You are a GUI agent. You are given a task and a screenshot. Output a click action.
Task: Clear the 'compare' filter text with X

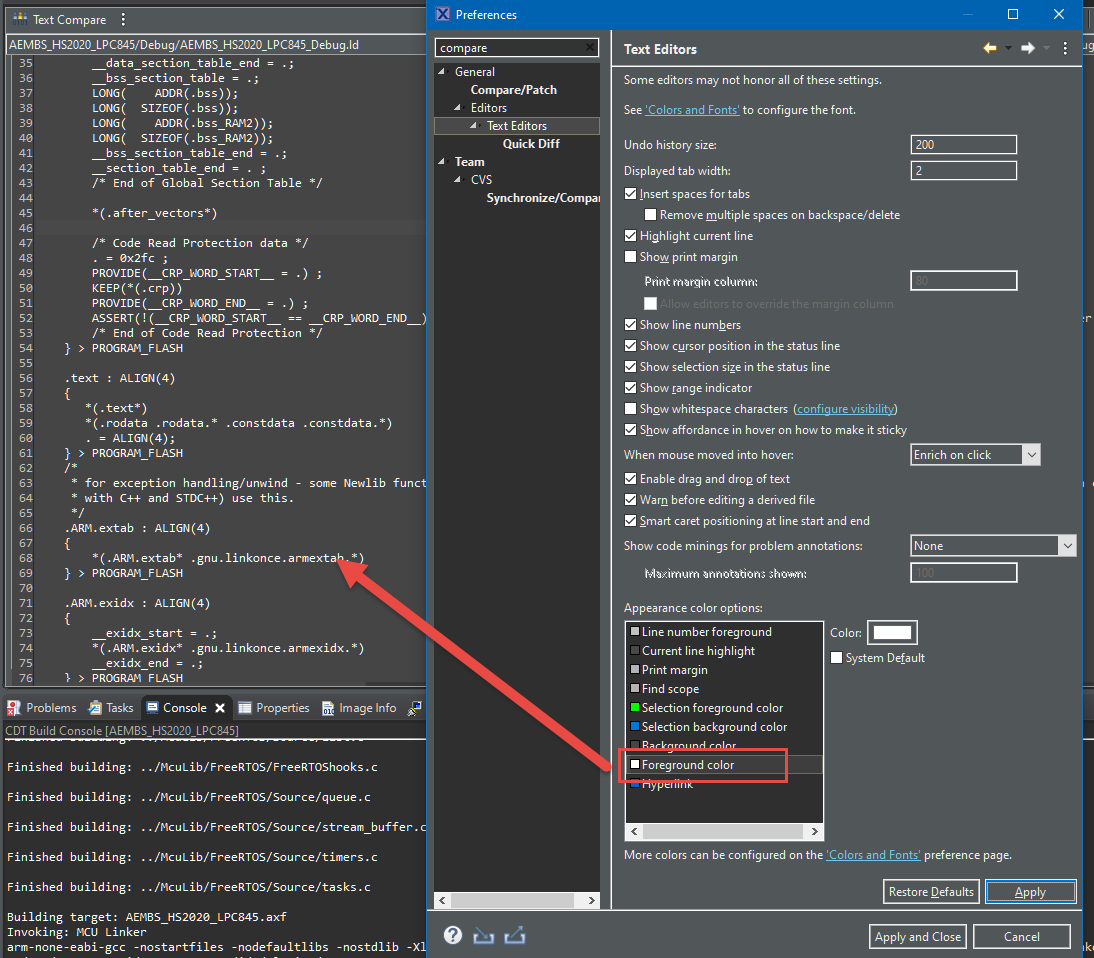click(589, 48)
